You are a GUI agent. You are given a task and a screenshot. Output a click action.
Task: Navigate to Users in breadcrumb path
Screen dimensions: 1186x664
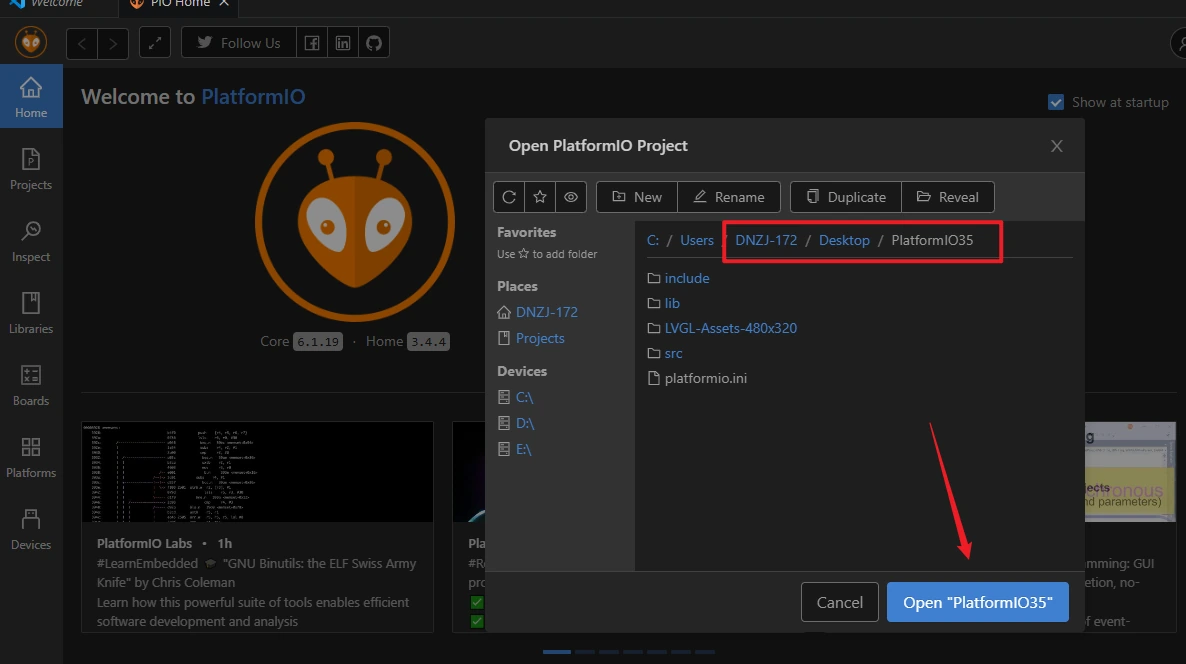point(697,240)
